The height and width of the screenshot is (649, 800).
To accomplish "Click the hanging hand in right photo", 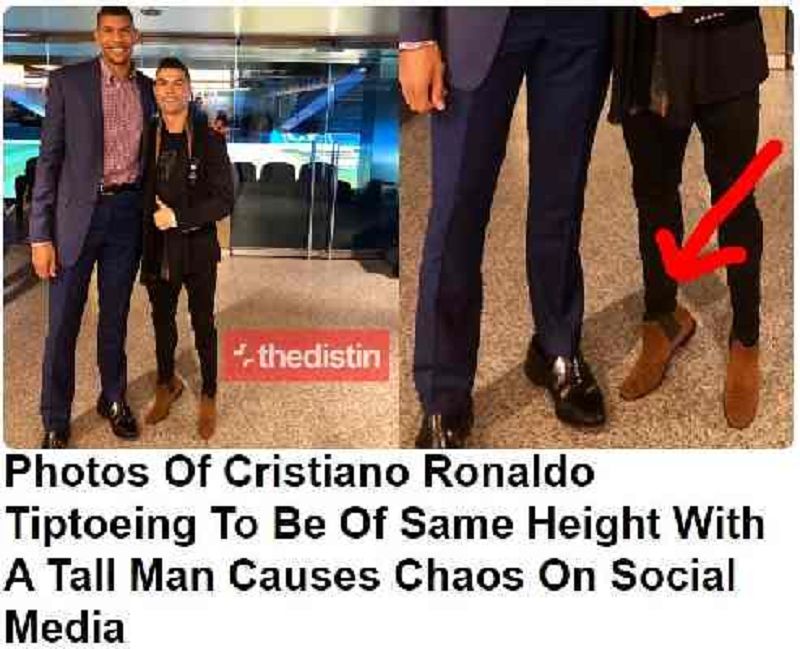I will [421, 78].
